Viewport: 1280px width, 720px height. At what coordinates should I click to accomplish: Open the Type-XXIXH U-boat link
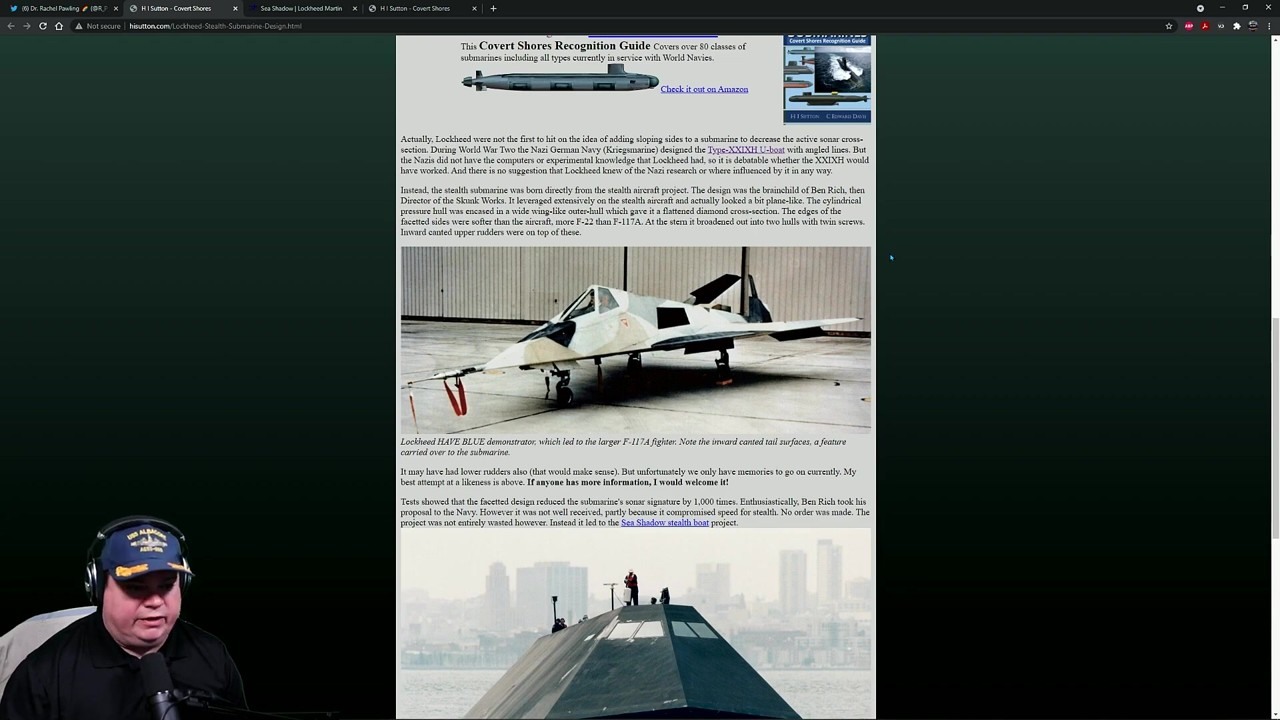[x=746, y=150]
